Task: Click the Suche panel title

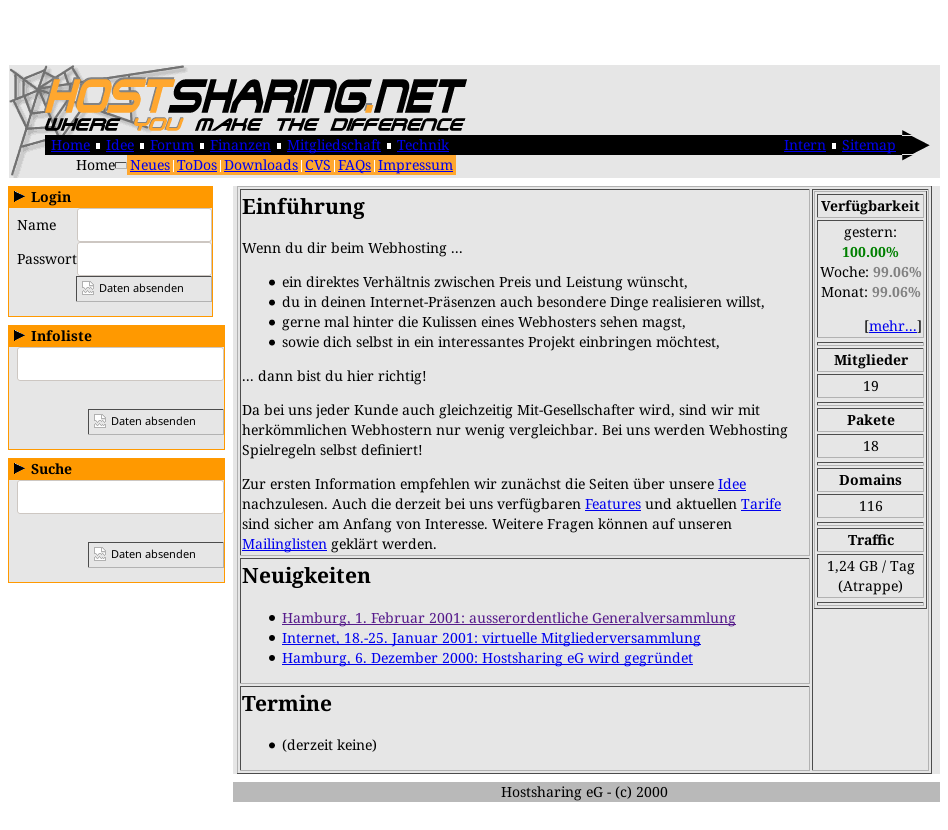Action: pyautogui.click(x=51, y=469)
